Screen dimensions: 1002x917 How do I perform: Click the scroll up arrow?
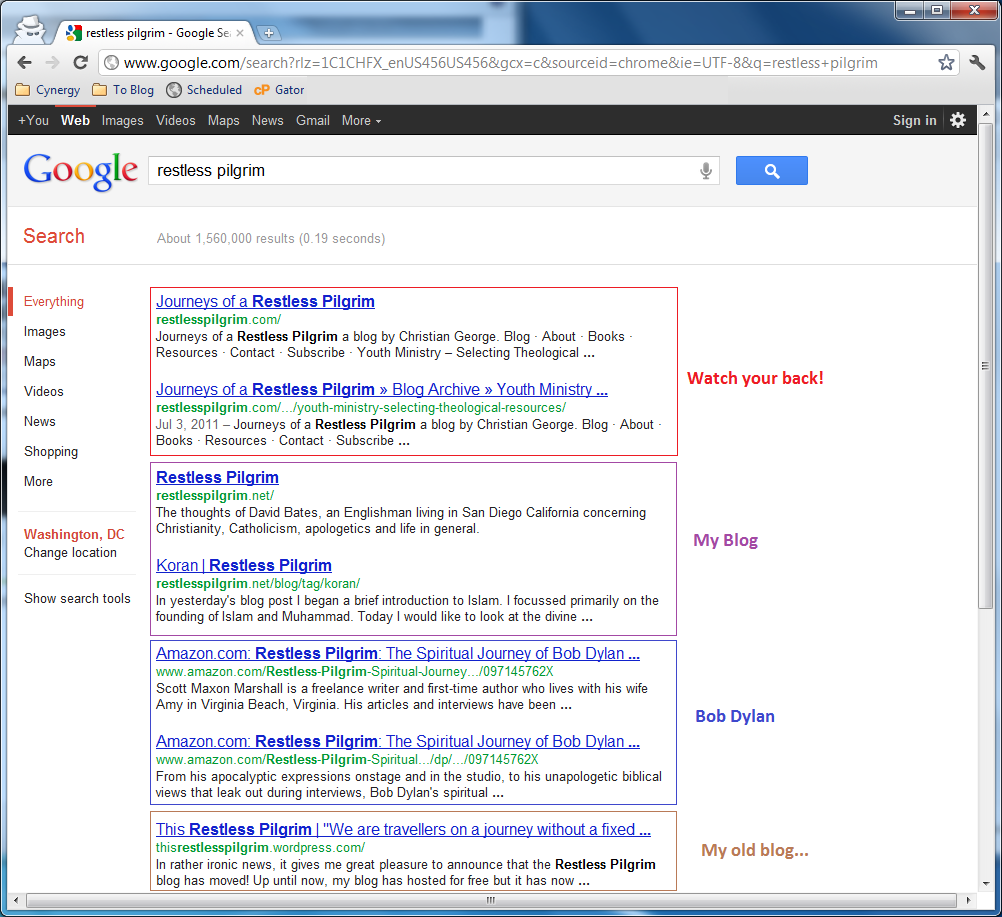(x=985, y=114)
